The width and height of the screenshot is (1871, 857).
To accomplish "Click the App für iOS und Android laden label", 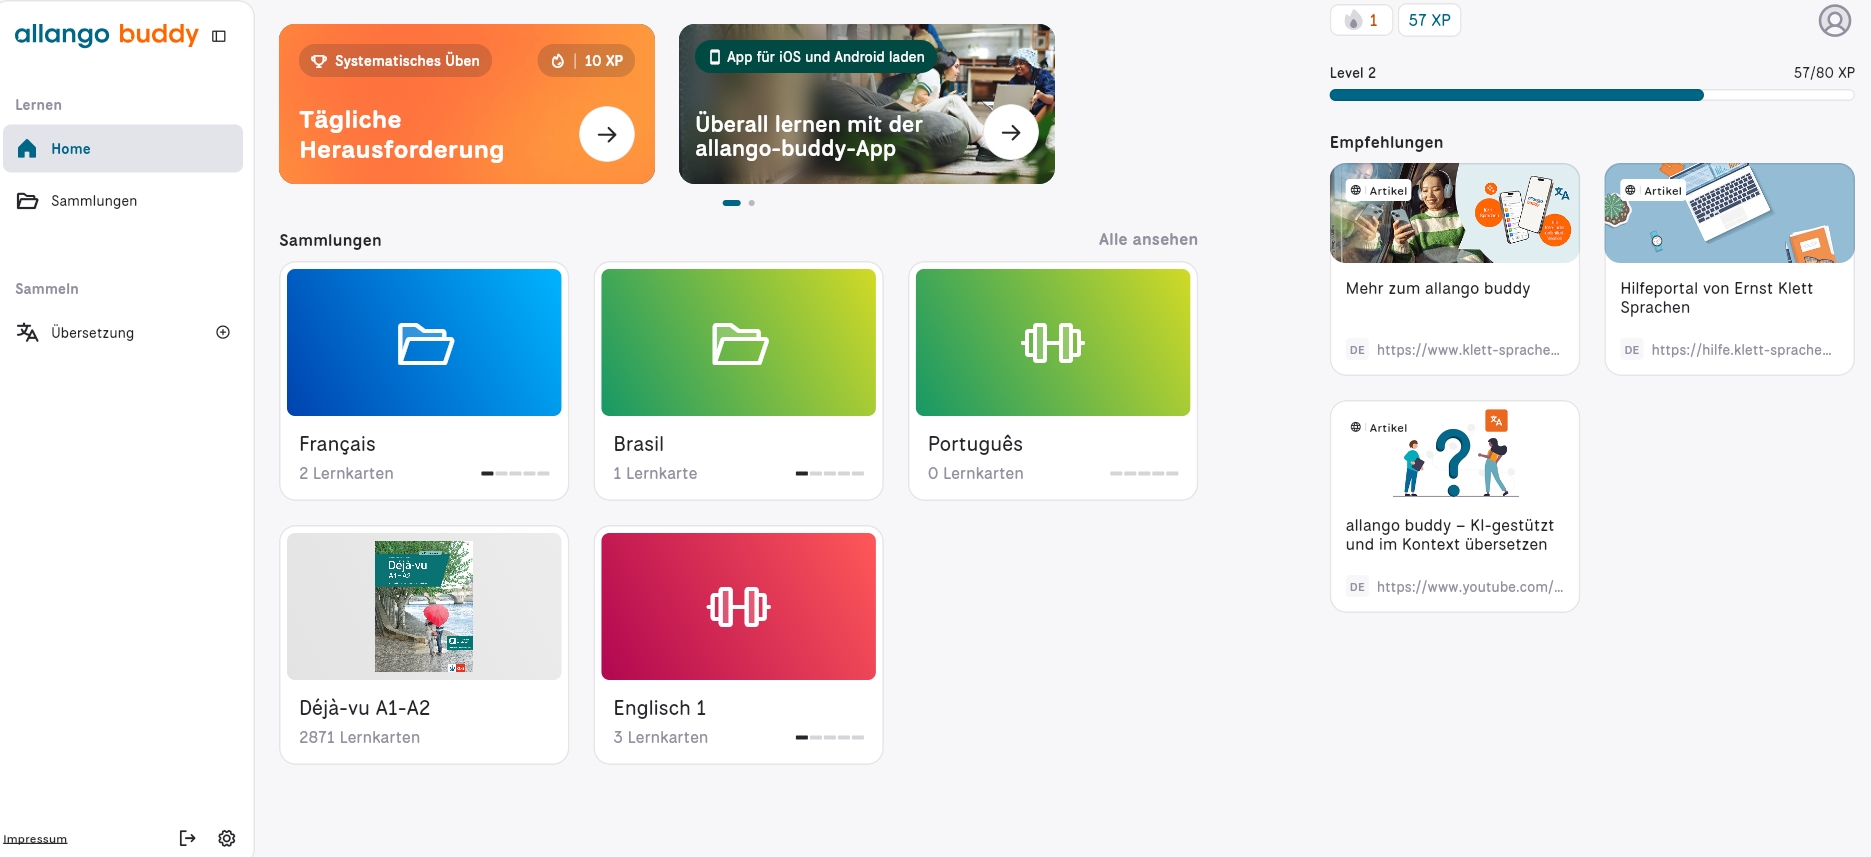I will click(816, 57).
